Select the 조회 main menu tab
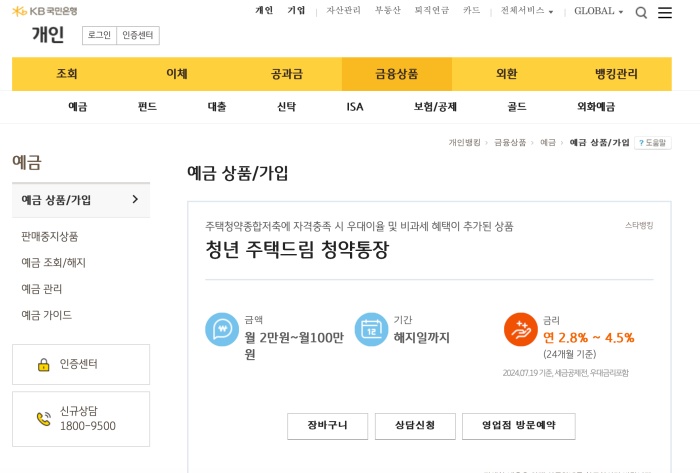Viewport: 700px width, 473px height. [x=67, y=74]
